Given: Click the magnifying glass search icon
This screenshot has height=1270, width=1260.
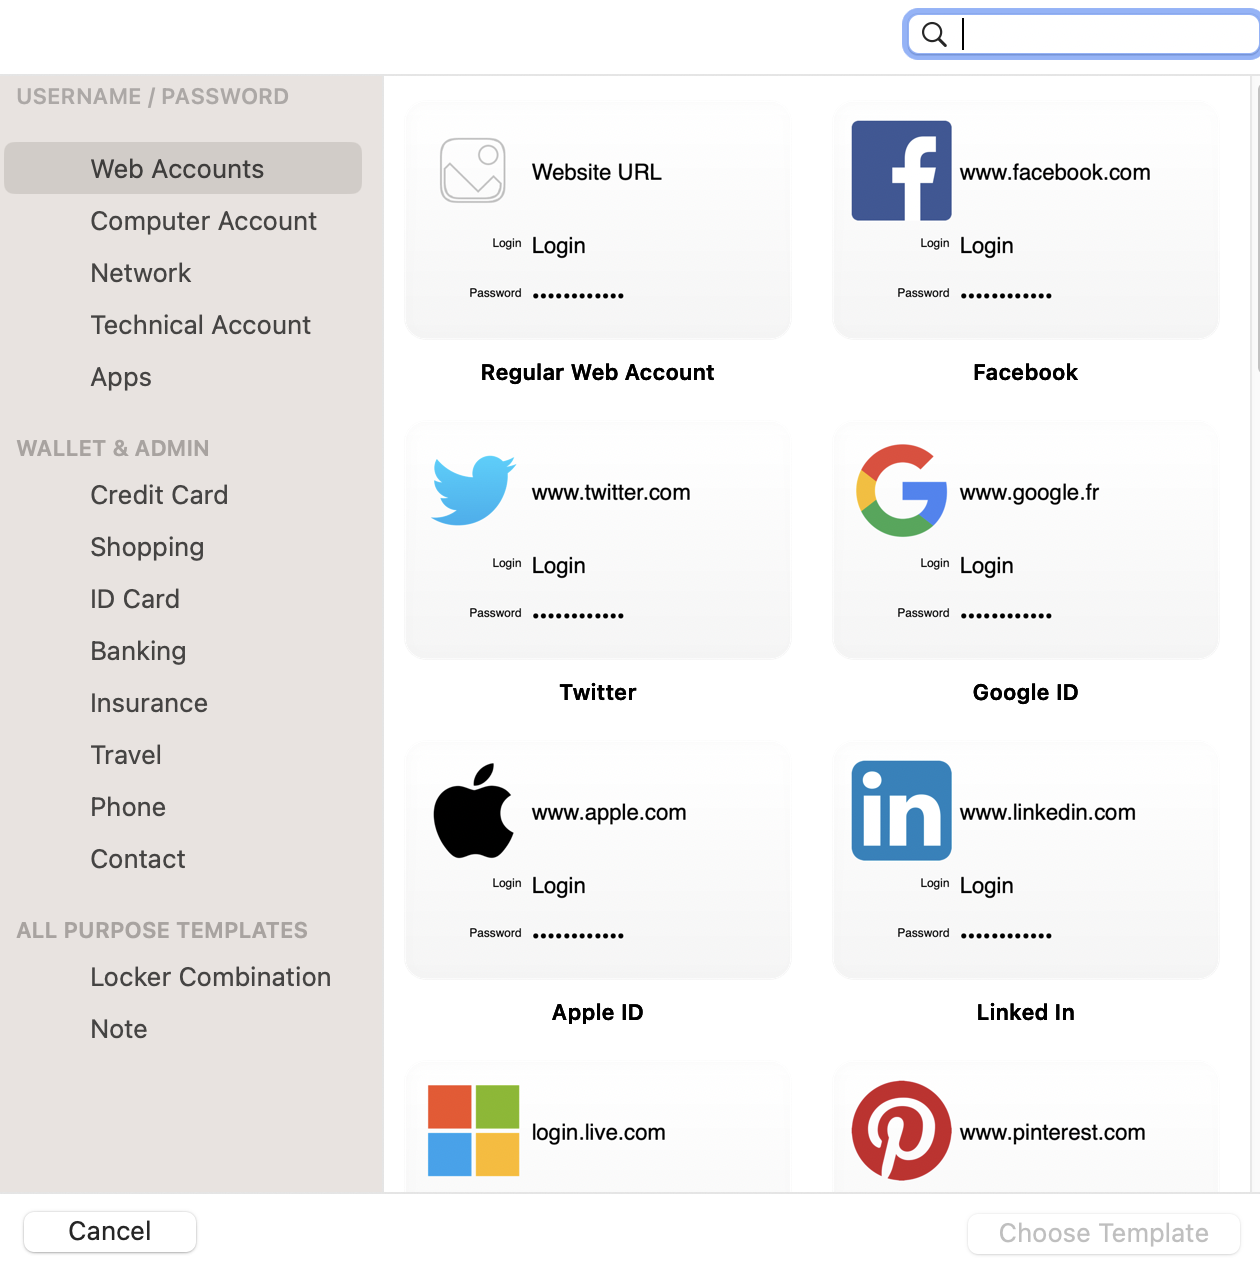Looking at the screenshot, I should click(x=934, y=34).
